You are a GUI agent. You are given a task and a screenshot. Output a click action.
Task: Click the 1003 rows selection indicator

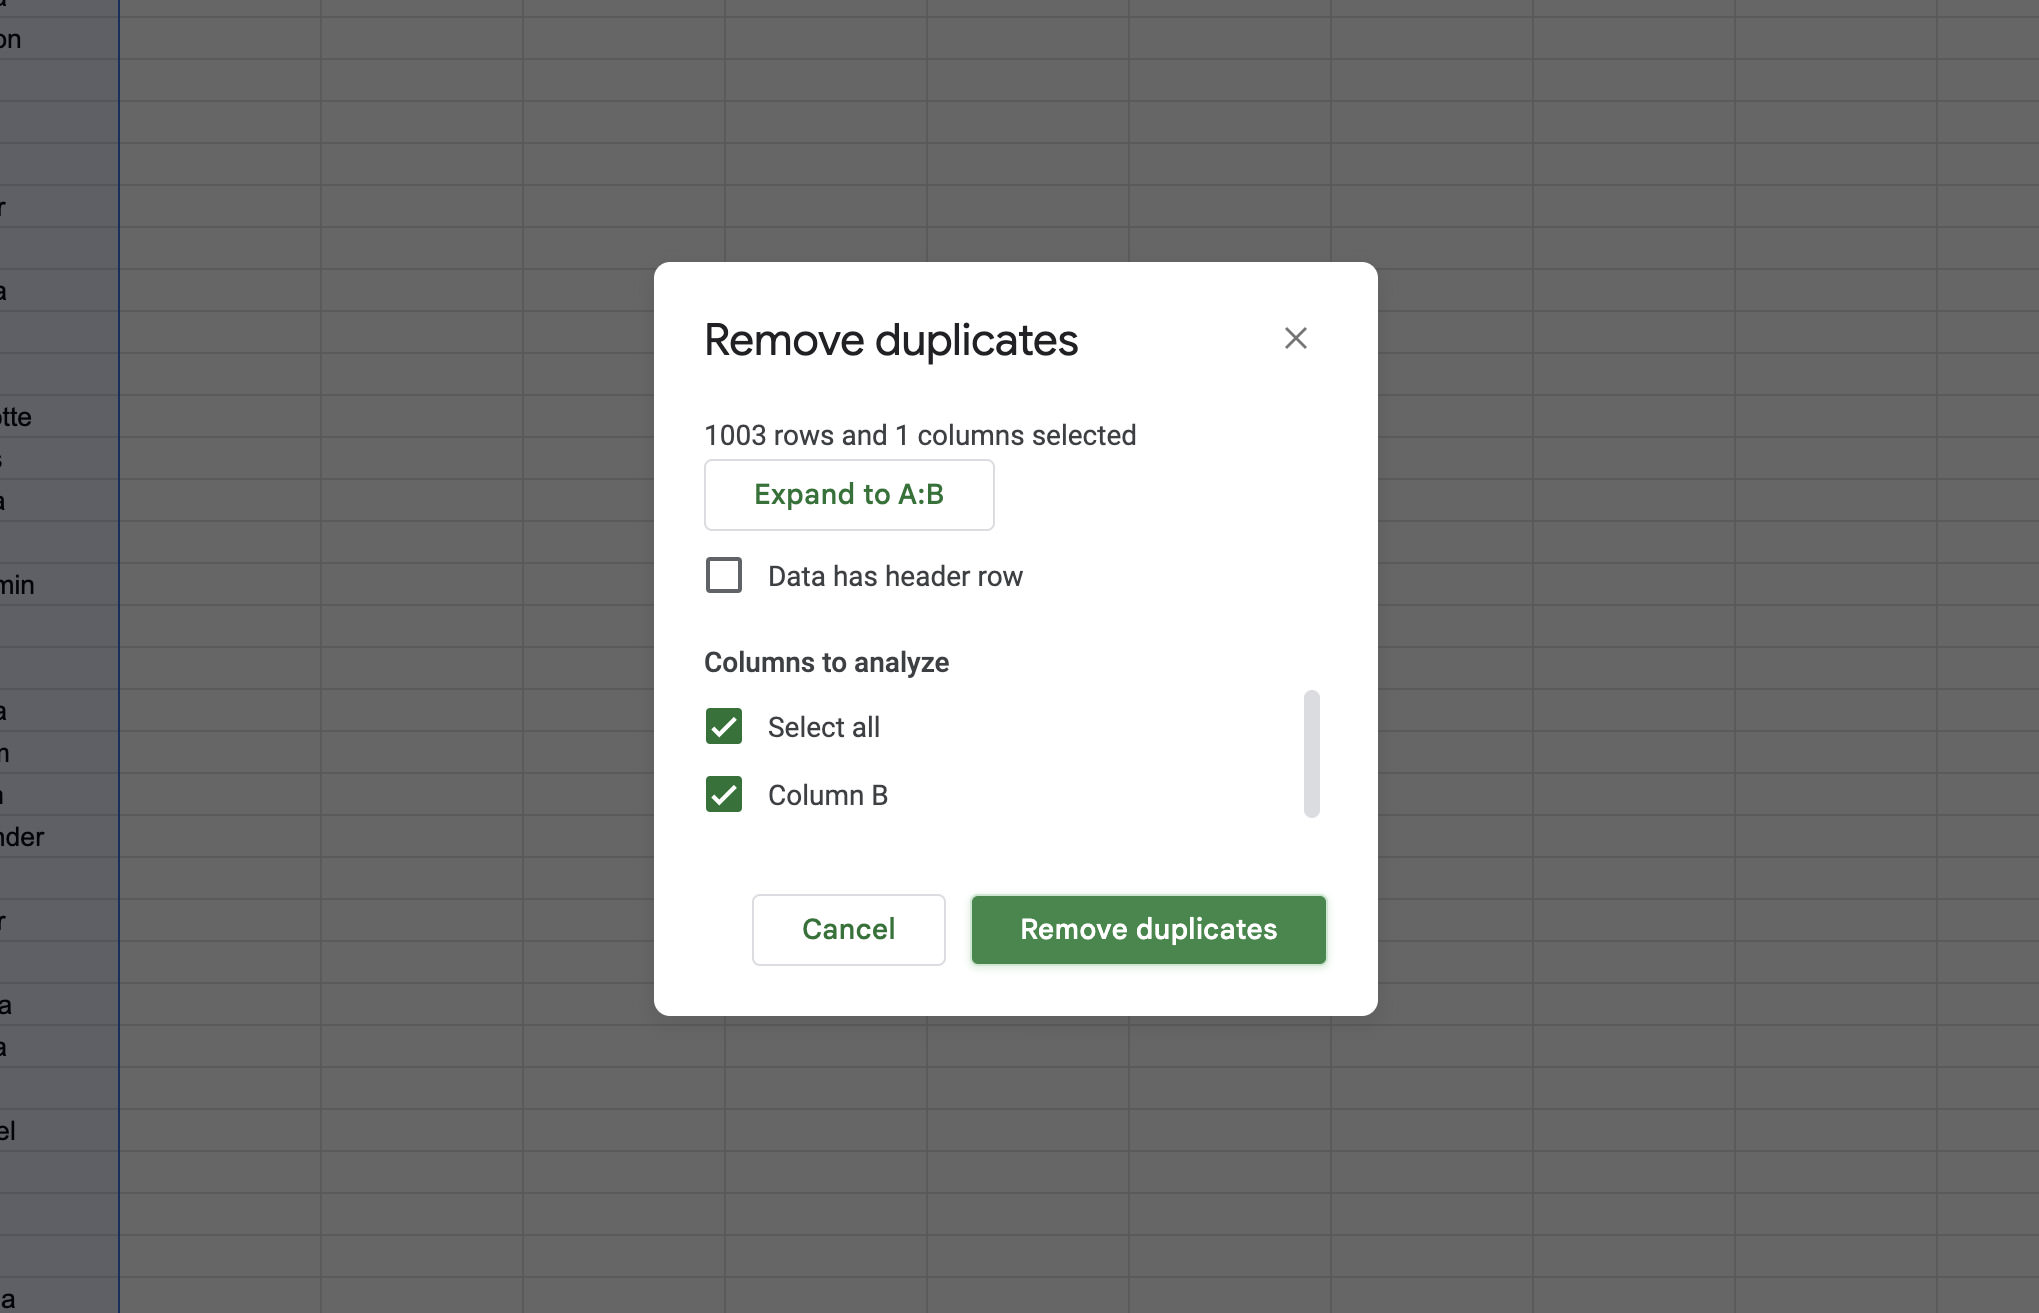click(920, 436)
